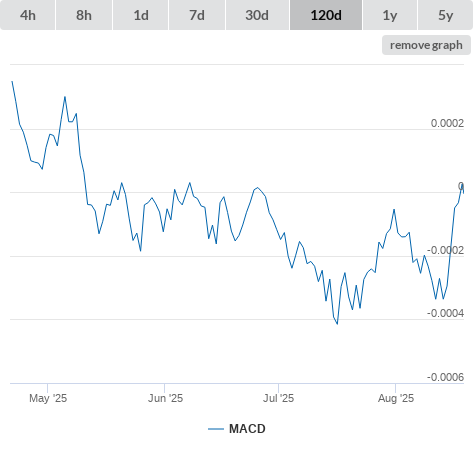Screen dimensions: 474x455
Task: Click the MACD legend line marker
Action: [216, 429]
